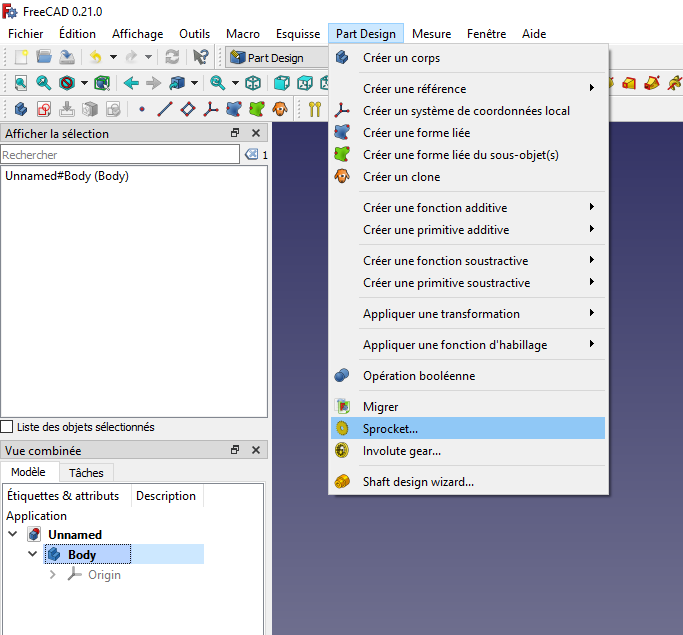Screen dimensions: 683x635
Task: Click the Rechercher search field
Action: click(x=120, y=155)
